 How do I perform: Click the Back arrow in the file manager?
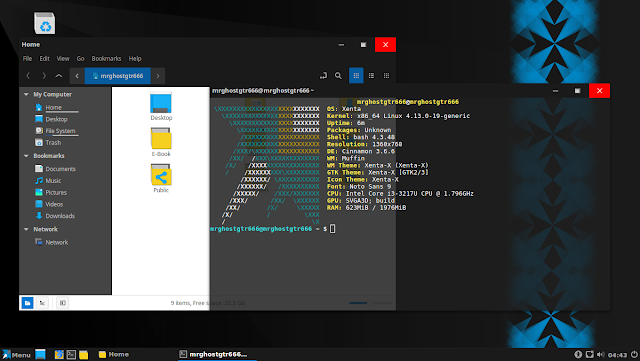28,76
